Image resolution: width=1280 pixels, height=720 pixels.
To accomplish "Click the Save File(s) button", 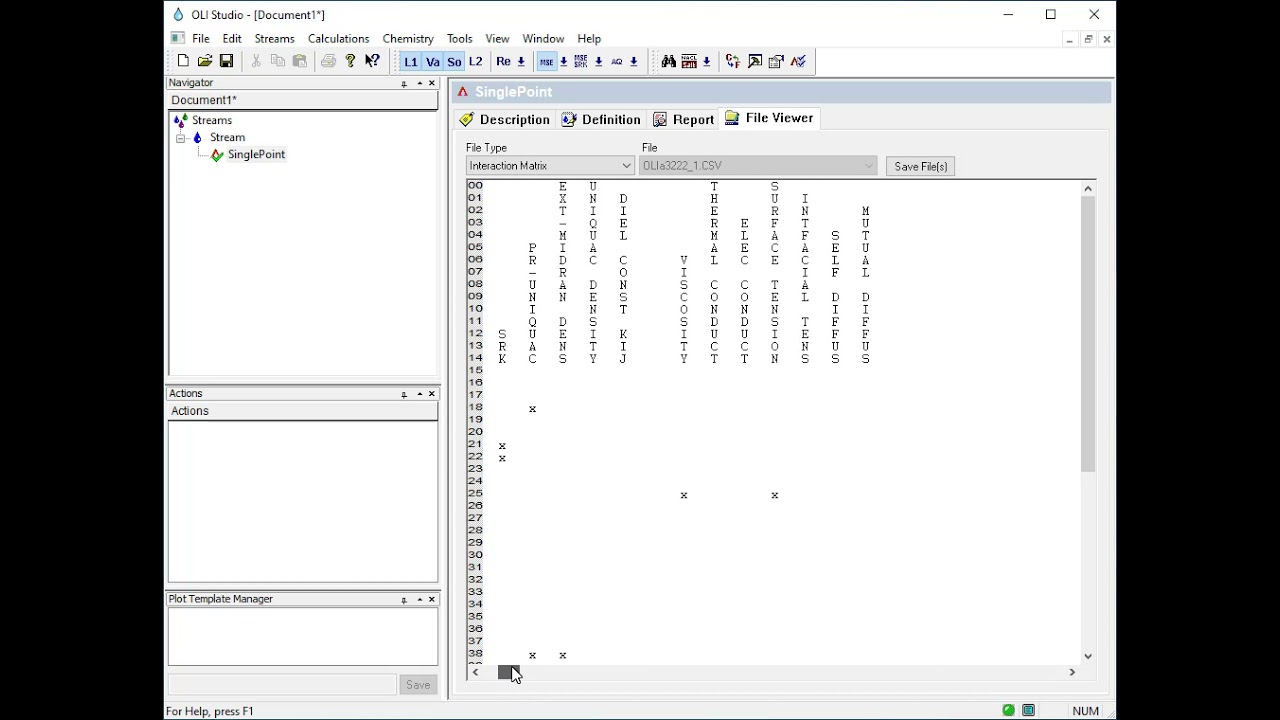I will [x=921, y=166].
